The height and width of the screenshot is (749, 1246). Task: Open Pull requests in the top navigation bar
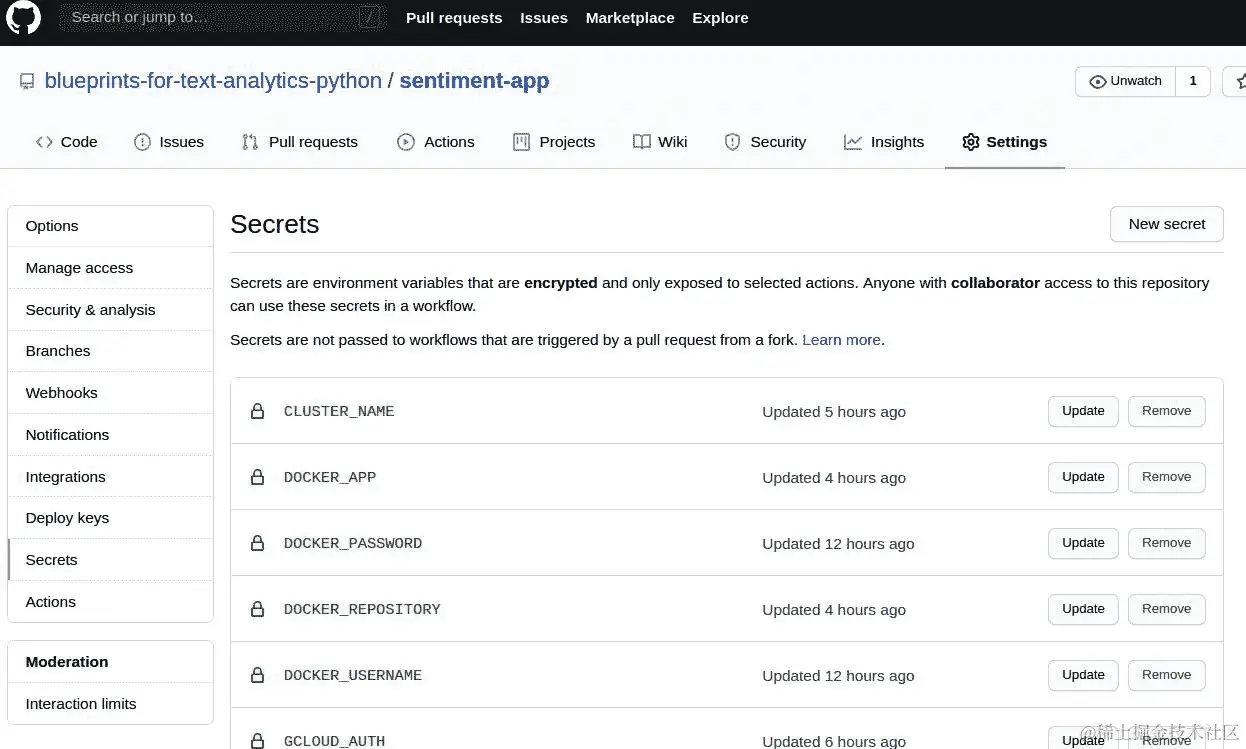(x=454, y=18)
